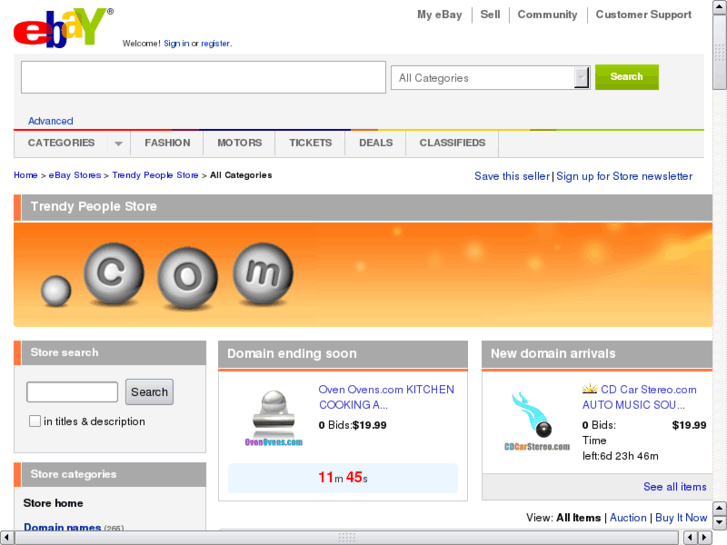The width and height of the screenshot is (727, 545).
Task: Click the horizontal scrollbar right arrow
Action: pyautogui.click(x=705, y=538)
